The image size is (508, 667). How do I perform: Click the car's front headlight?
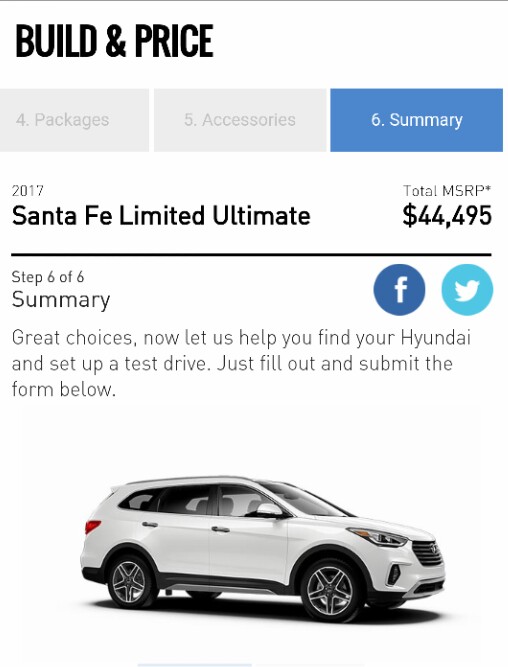click(x=378, y=537)
